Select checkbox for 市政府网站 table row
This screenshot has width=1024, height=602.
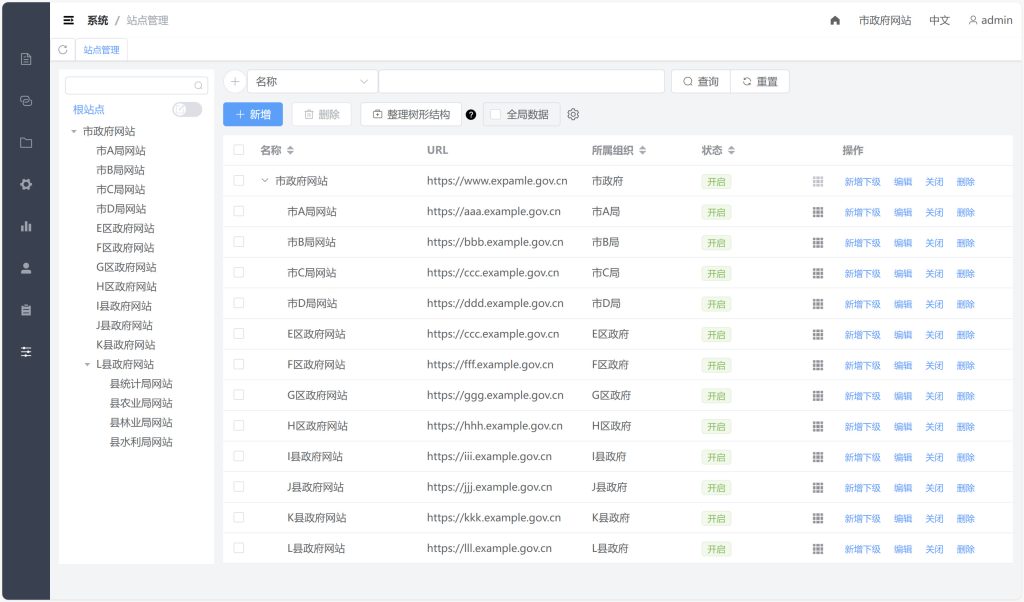coord(239,180)
